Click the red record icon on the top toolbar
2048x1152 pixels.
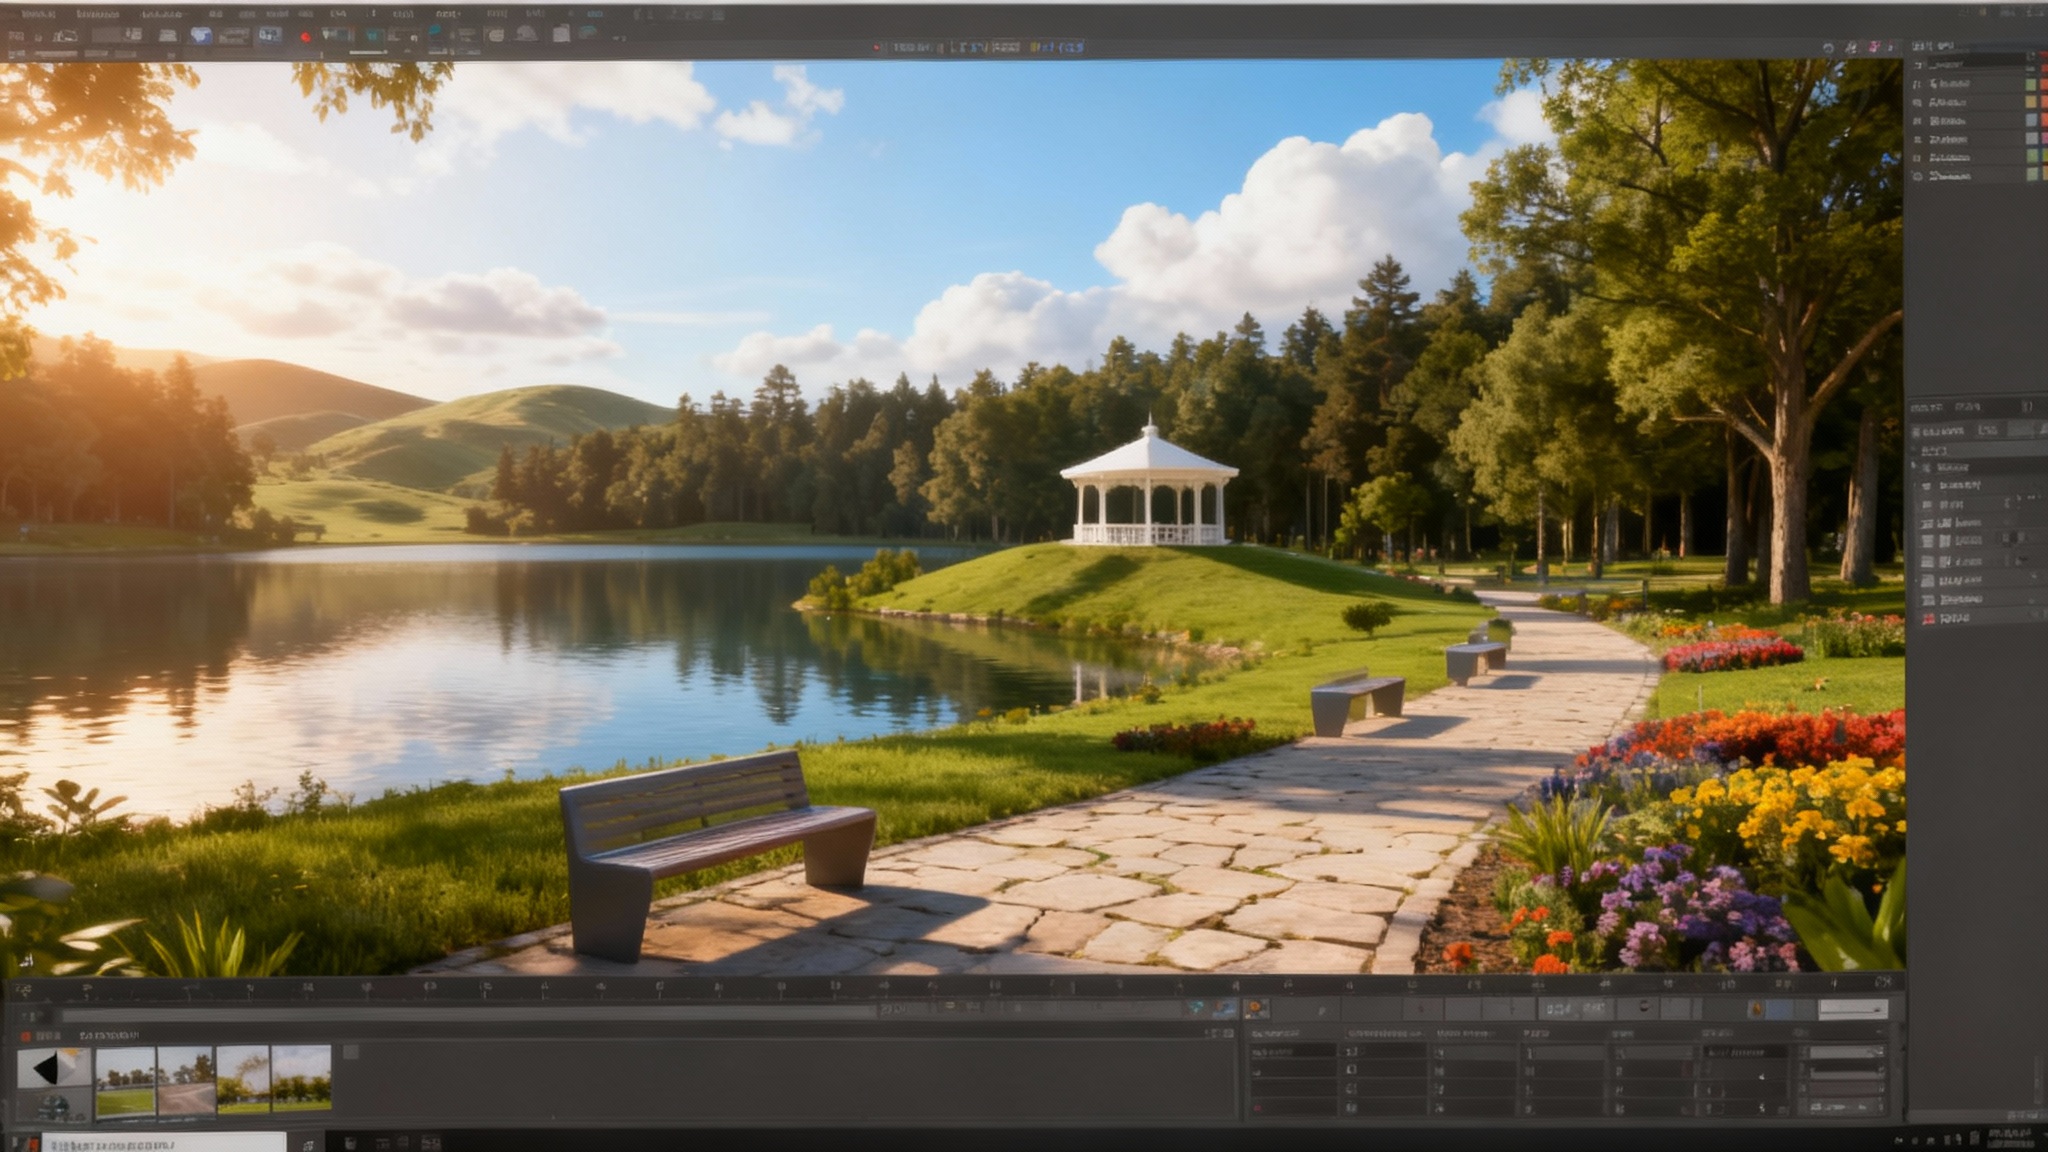[306, 38]
